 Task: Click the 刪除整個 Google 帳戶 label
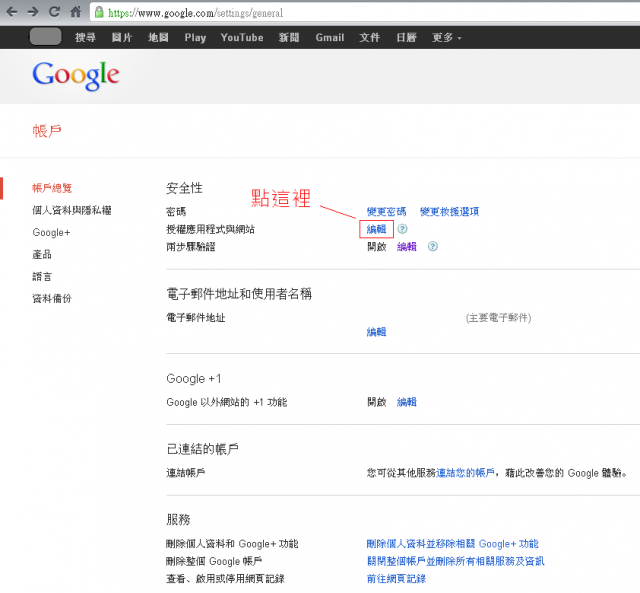[213, 561]
